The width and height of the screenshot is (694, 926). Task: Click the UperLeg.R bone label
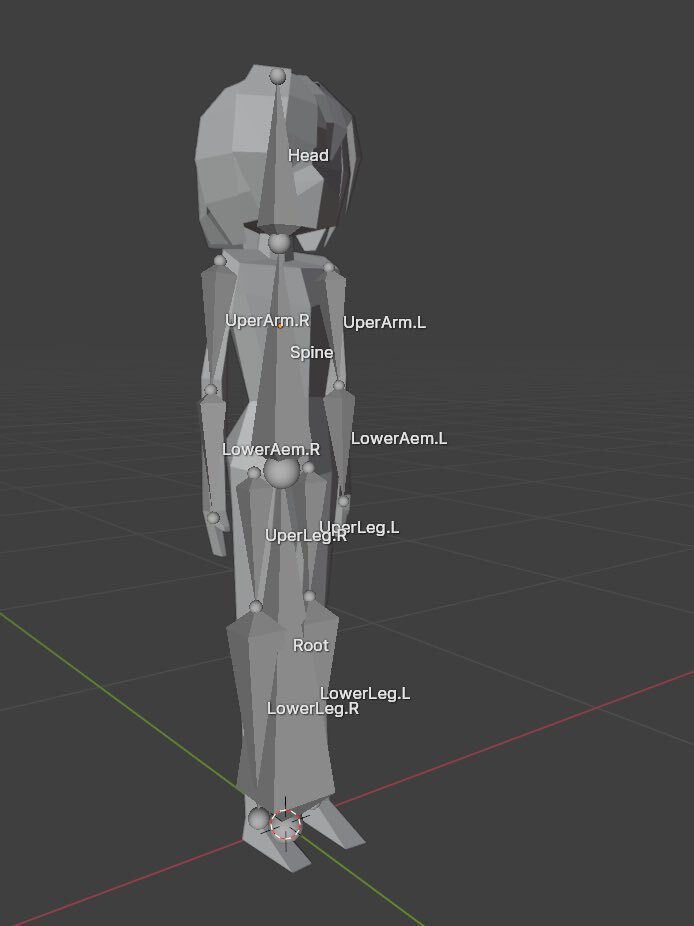tap(305, 535)
